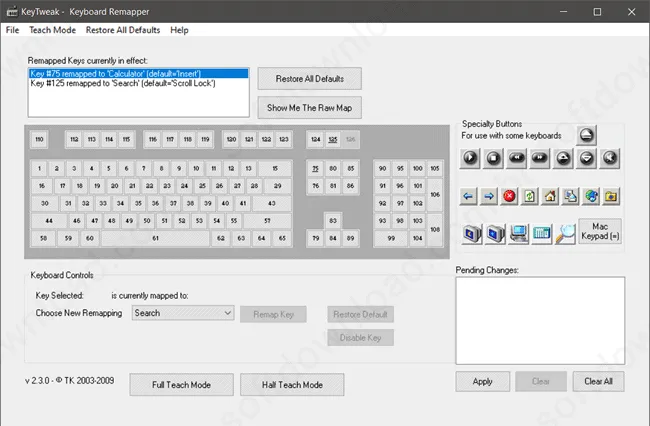Click Show Me The Raw Map
This screenshot has height=426, width=650.
pos(310,108)
